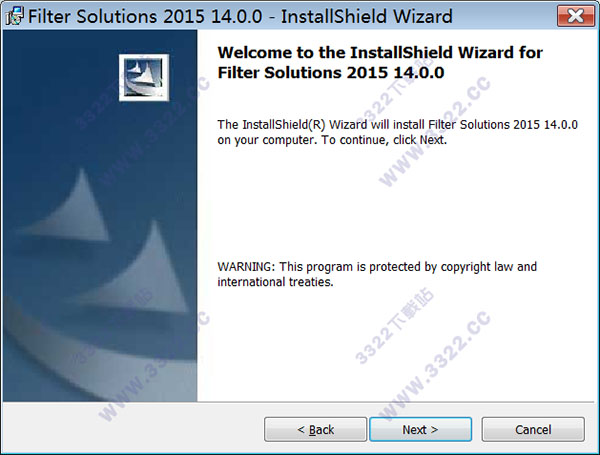Abort the installation using Cancel
The image size is (600, 455).
[533, 429]
